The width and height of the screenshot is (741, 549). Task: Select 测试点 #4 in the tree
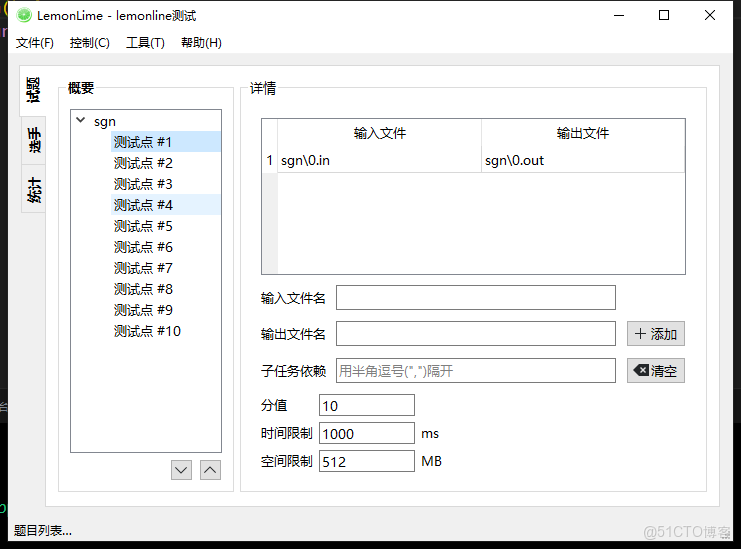(166, 205)
